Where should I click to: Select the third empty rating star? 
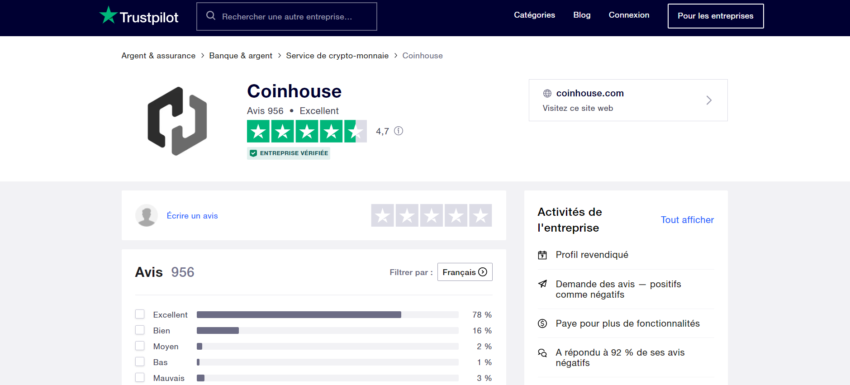point(432,215)
